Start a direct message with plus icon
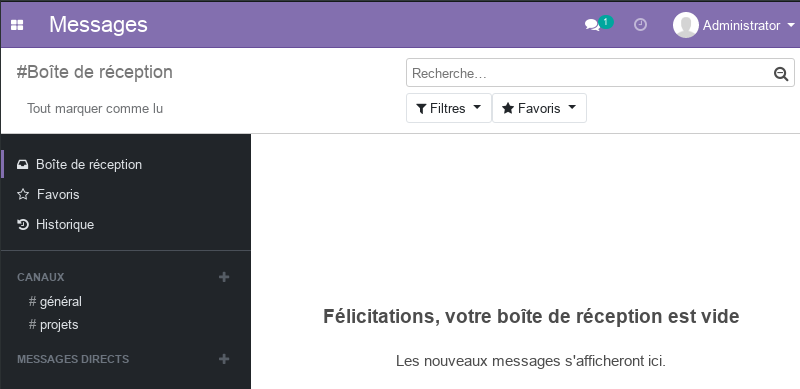800x389 pixels. 224,359
